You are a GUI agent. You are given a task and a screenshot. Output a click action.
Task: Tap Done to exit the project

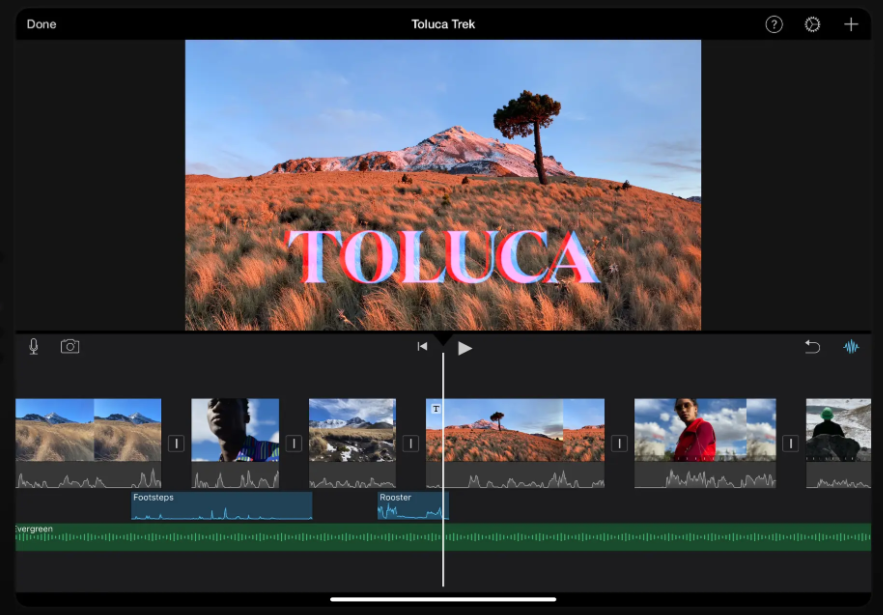[41, 24]
